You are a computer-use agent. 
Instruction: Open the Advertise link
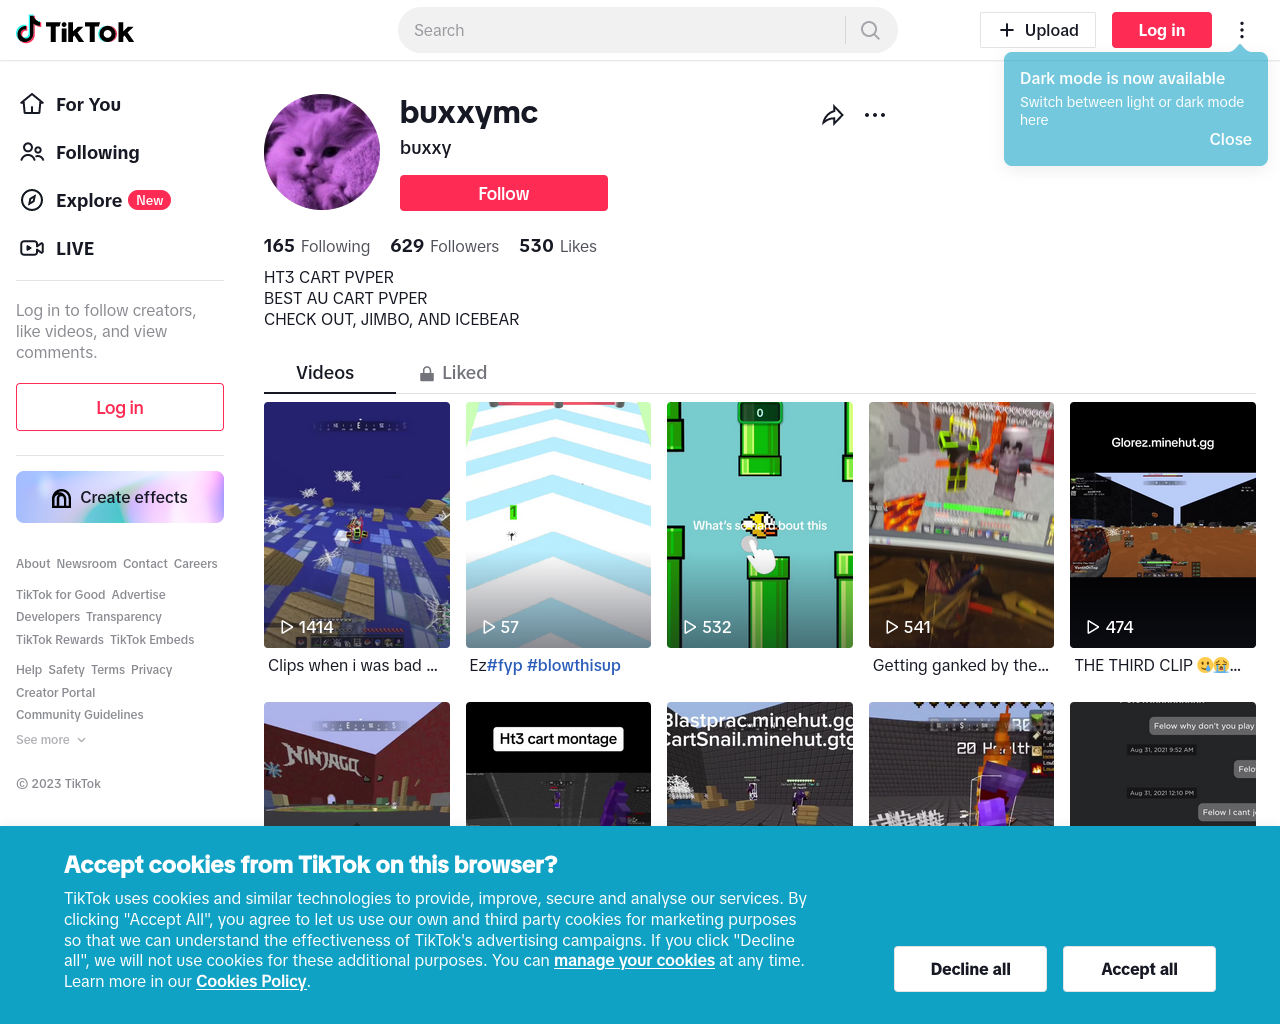[138, 595]
